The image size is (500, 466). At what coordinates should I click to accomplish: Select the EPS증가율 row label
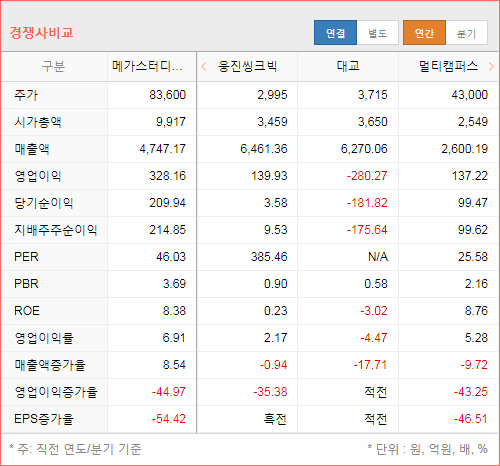44,419
